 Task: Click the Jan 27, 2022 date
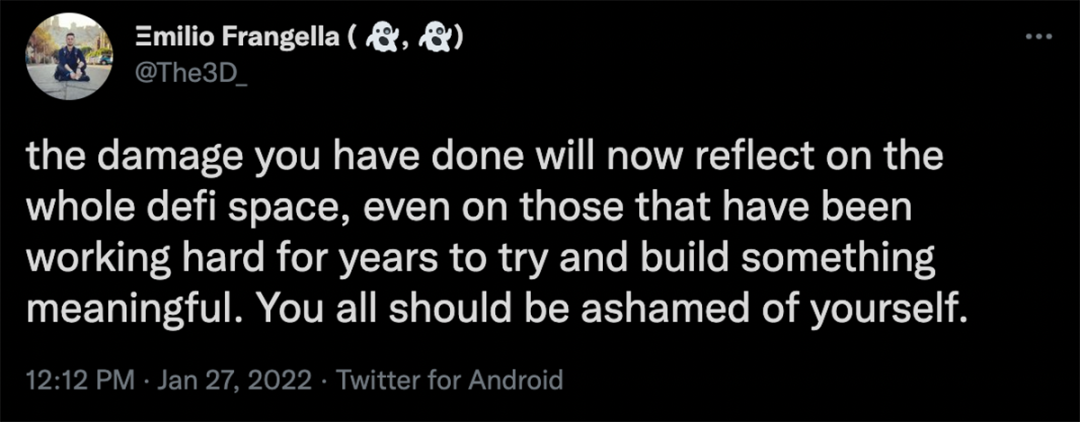[x=236, y=380]
